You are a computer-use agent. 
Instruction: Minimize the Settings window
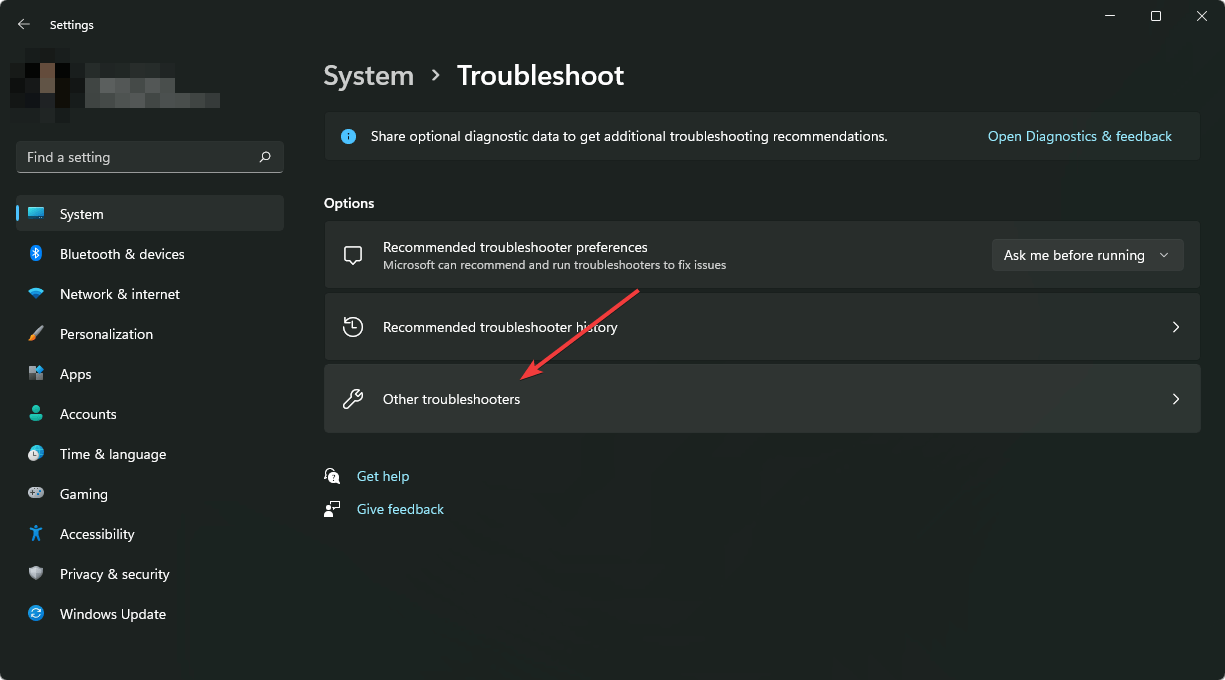(1110, 16)
